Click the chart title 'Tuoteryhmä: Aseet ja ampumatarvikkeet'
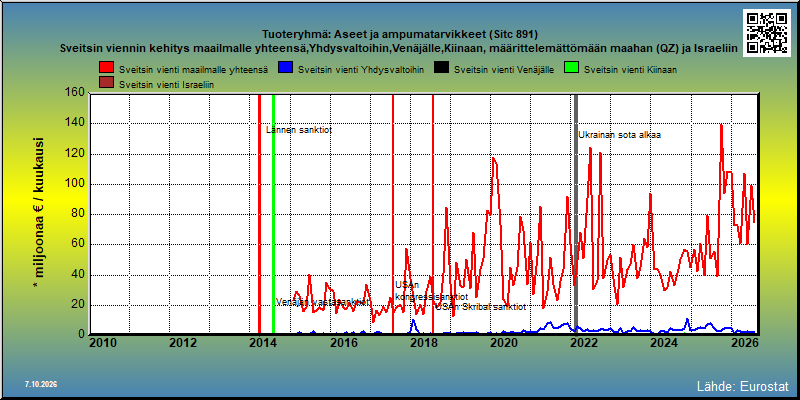800x400 pixels. point(399,35)
